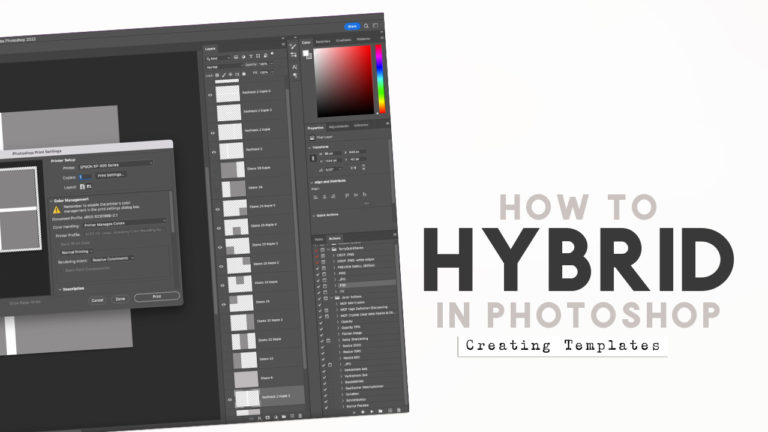
Task: Toggle checkmark for Janas Actions set
Action: [x=319, y=298]
